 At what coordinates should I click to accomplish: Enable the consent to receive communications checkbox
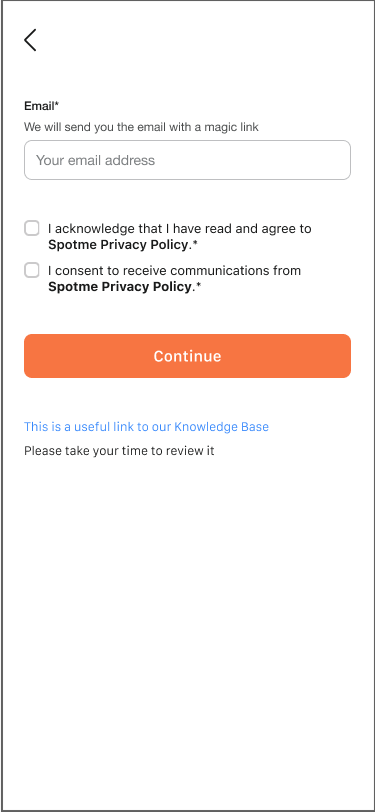32,270
